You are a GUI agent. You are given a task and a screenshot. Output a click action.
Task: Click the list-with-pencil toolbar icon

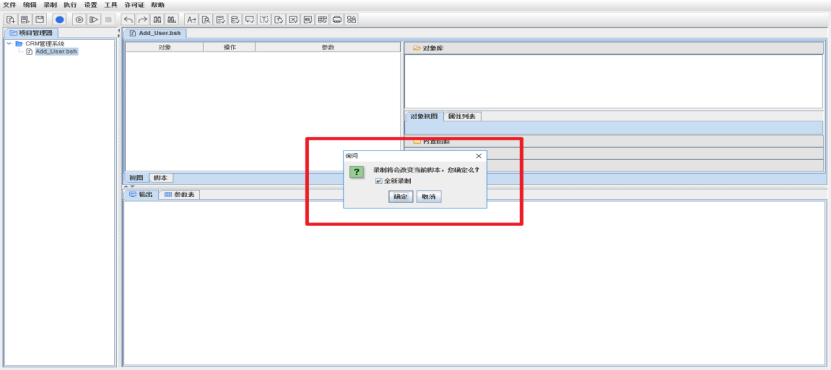[x=220, y=20]
